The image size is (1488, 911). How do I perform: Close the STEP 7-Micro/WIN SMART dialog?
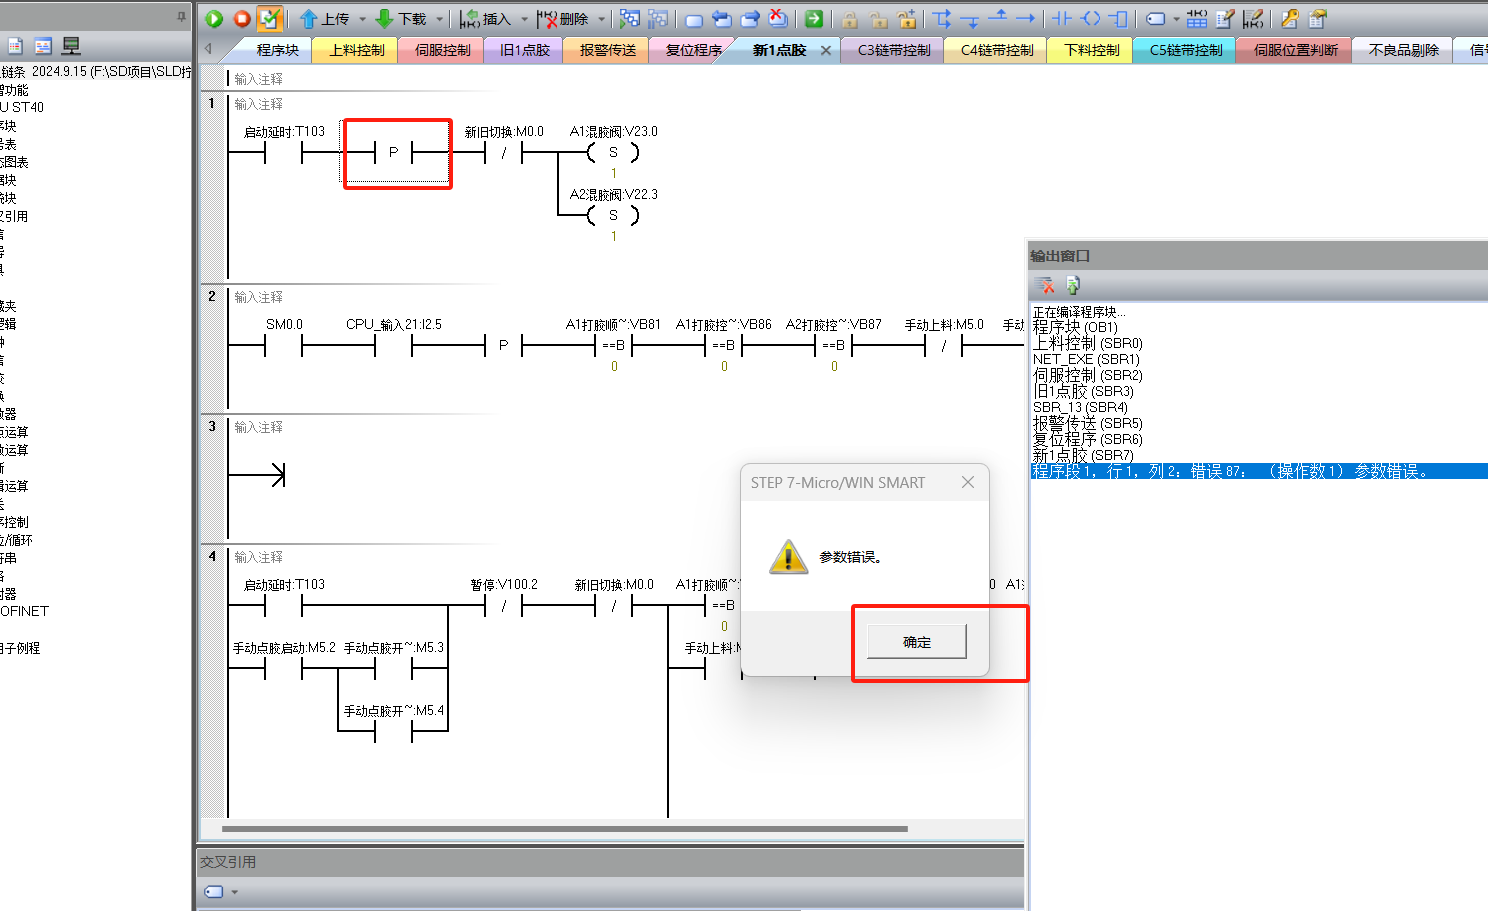pos(968,482)
